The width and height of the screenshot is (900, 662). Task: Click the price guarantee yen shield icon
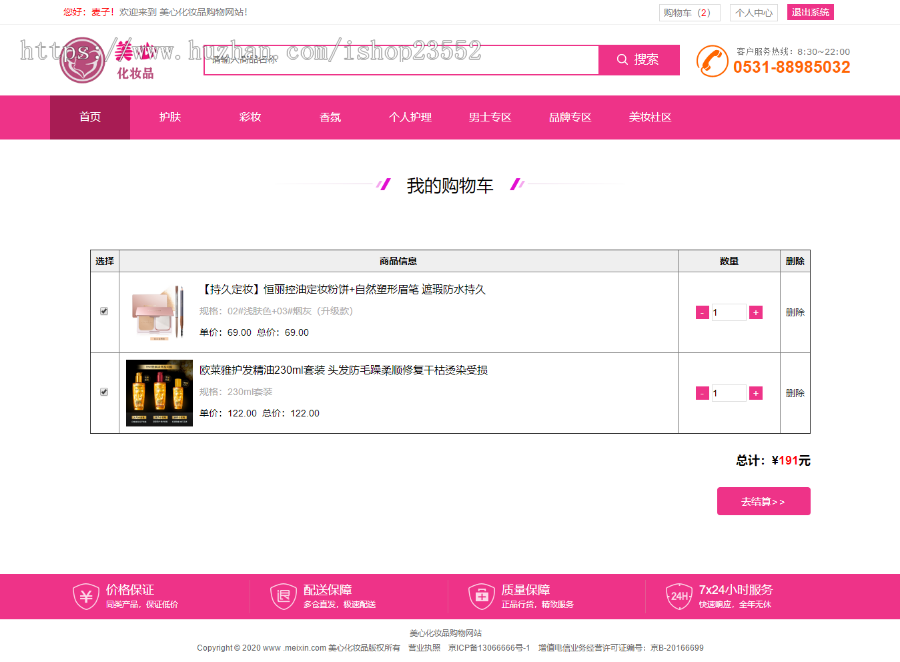(86, 596)
